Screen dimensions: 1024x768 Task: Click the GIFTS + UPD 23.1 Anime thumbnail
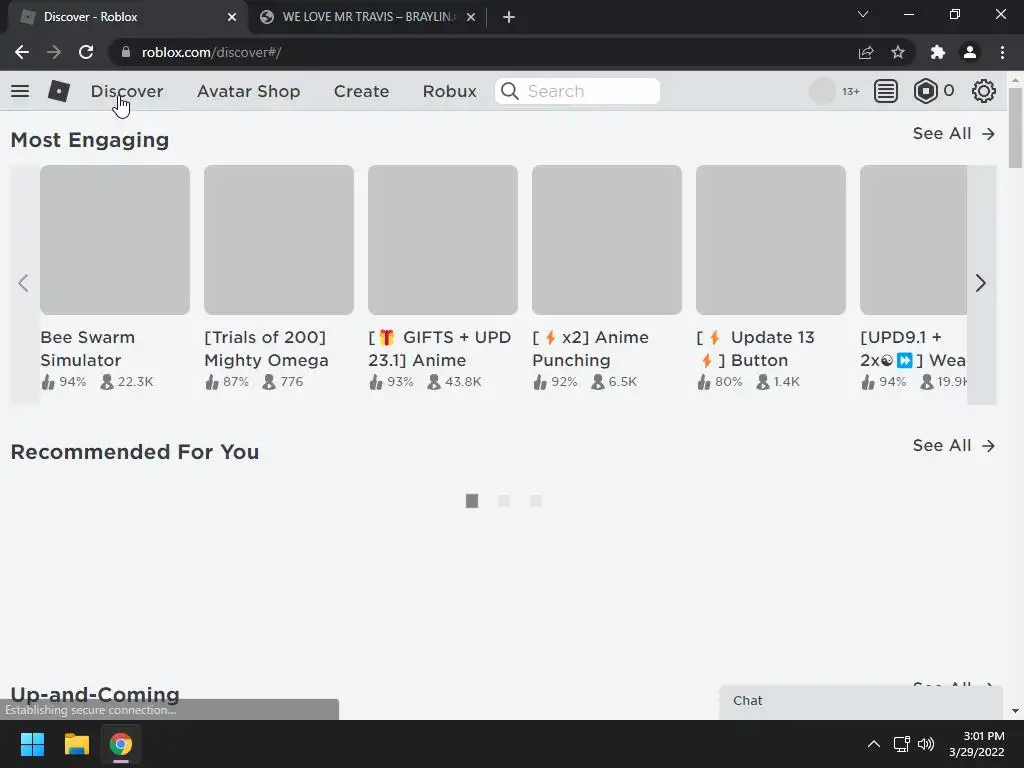point(443,240)
